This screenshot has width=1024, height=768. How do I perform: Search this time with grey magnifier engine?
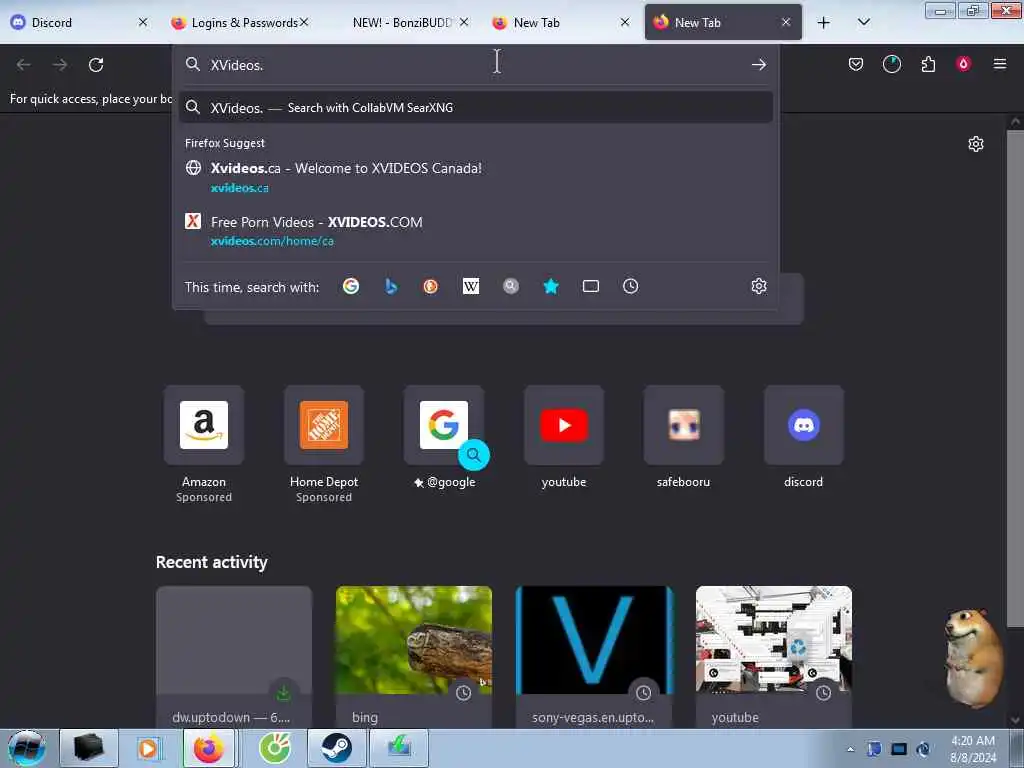click(511, 286)
